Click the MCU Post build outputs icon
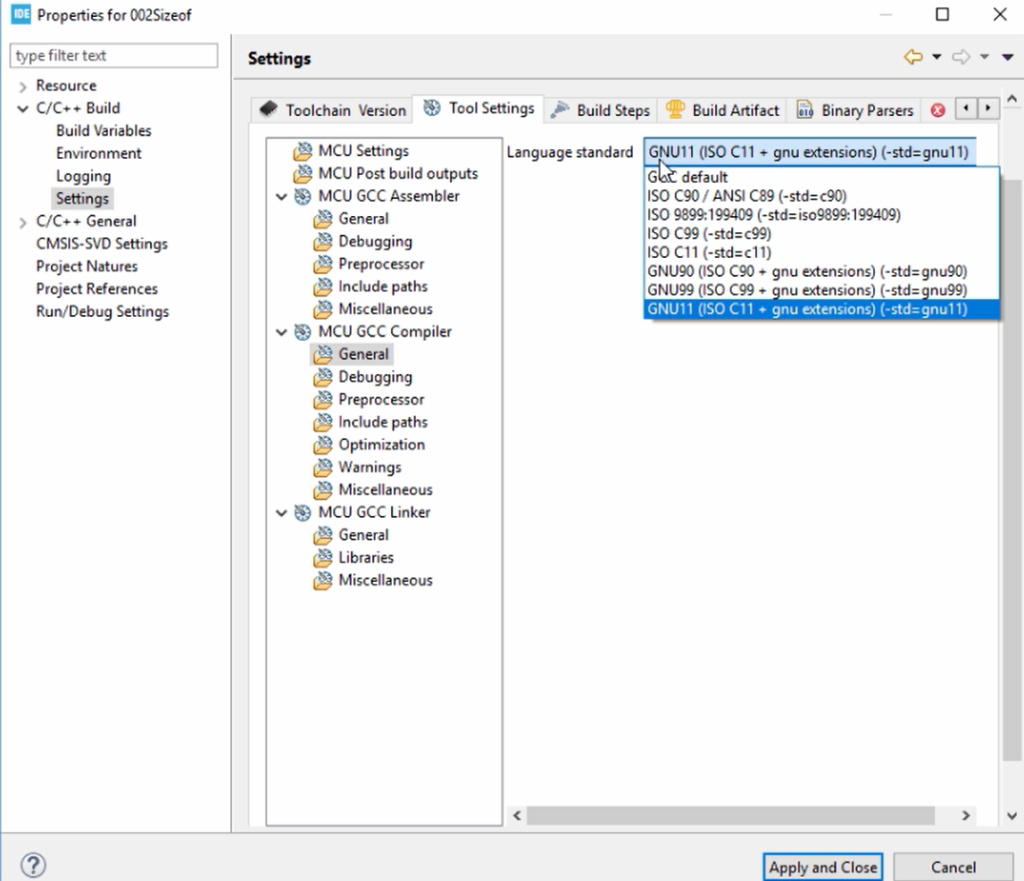Screen dimensions: 1024x881 (302, 174)
